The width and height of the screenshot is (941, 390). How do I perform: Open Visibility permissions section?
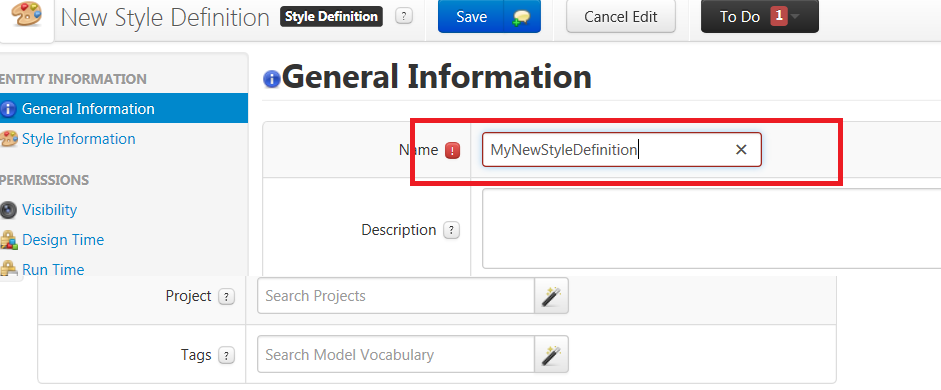coord(49,209)
